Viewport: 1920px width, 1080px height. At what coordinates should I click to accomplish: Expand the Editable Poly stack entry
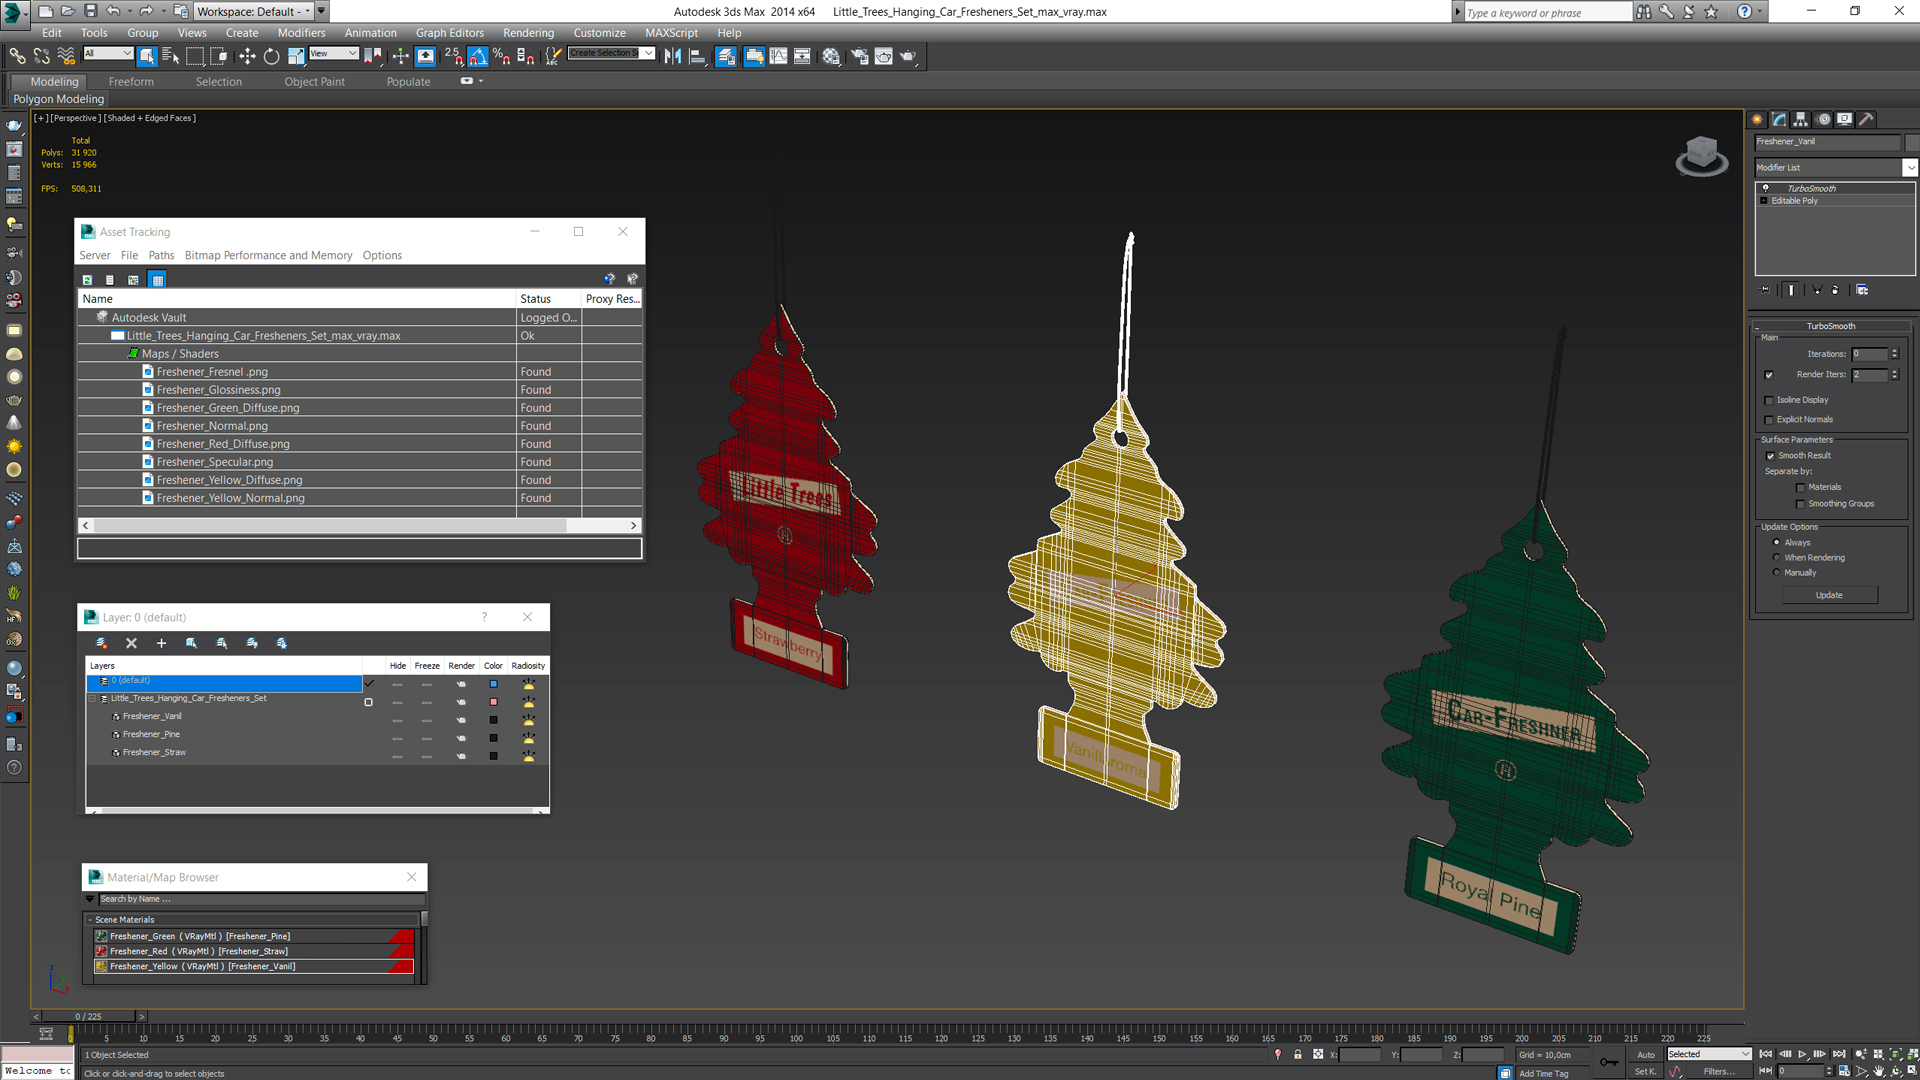[1764, 201]
